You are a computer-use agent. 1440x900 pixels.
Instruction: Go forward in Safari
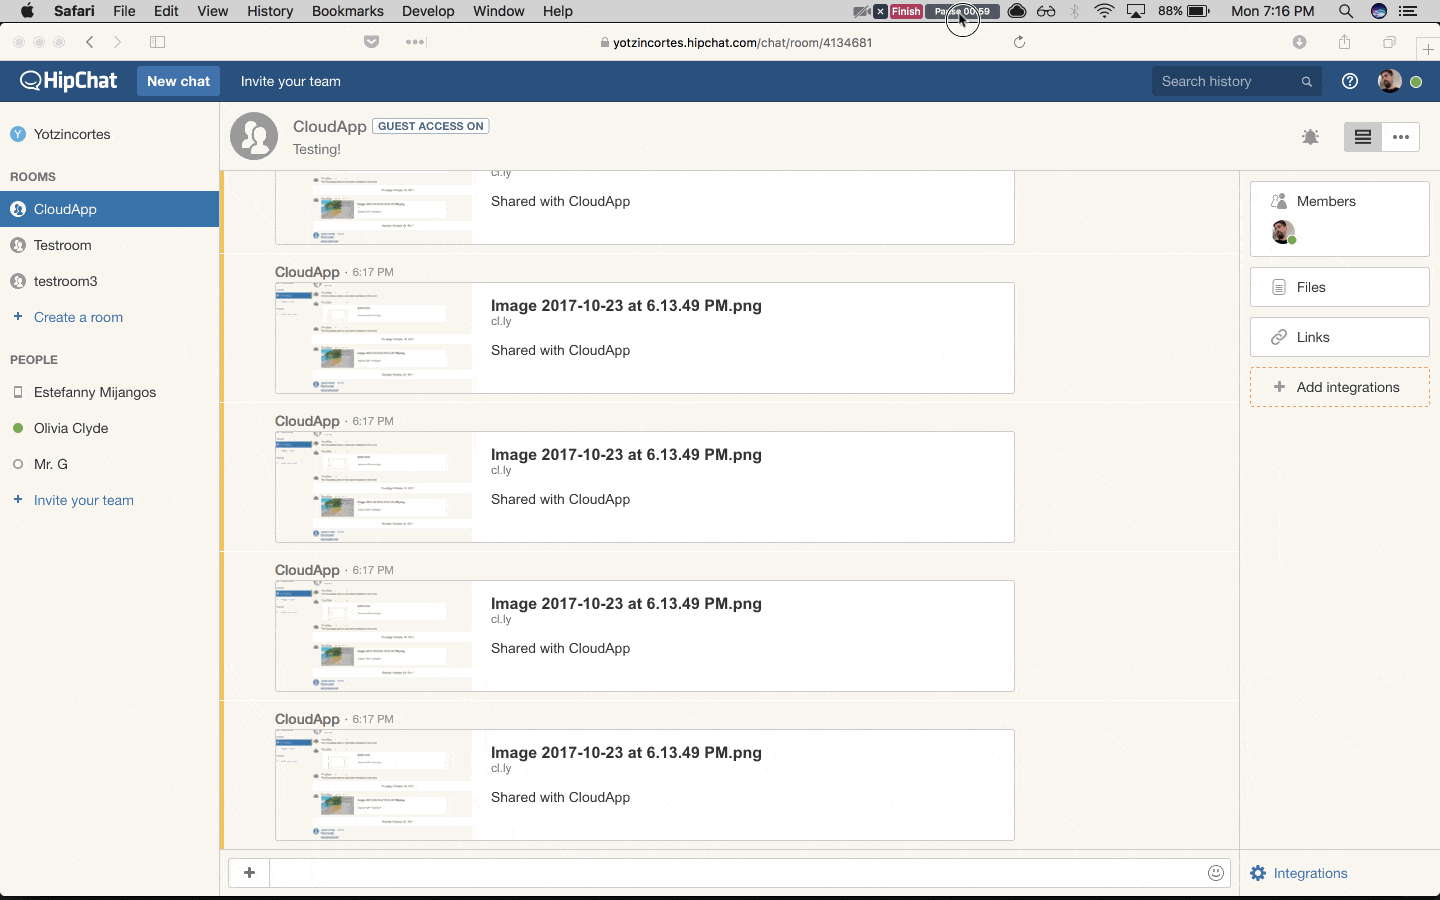click(118, 42)
